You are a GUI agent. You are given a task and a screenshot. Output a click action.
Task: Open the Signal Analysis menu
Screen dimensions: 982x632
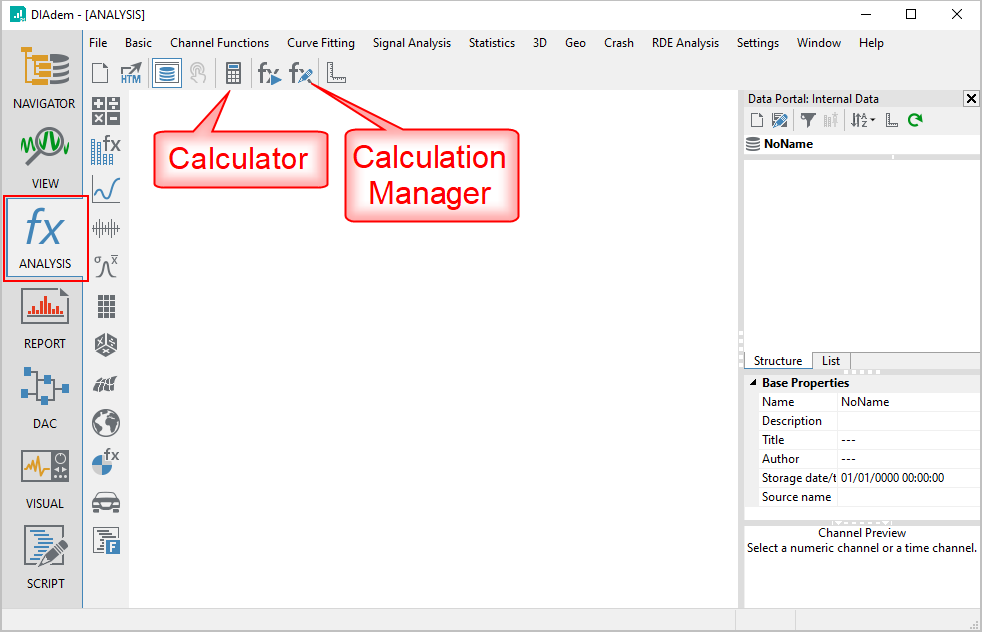point(412,43)
